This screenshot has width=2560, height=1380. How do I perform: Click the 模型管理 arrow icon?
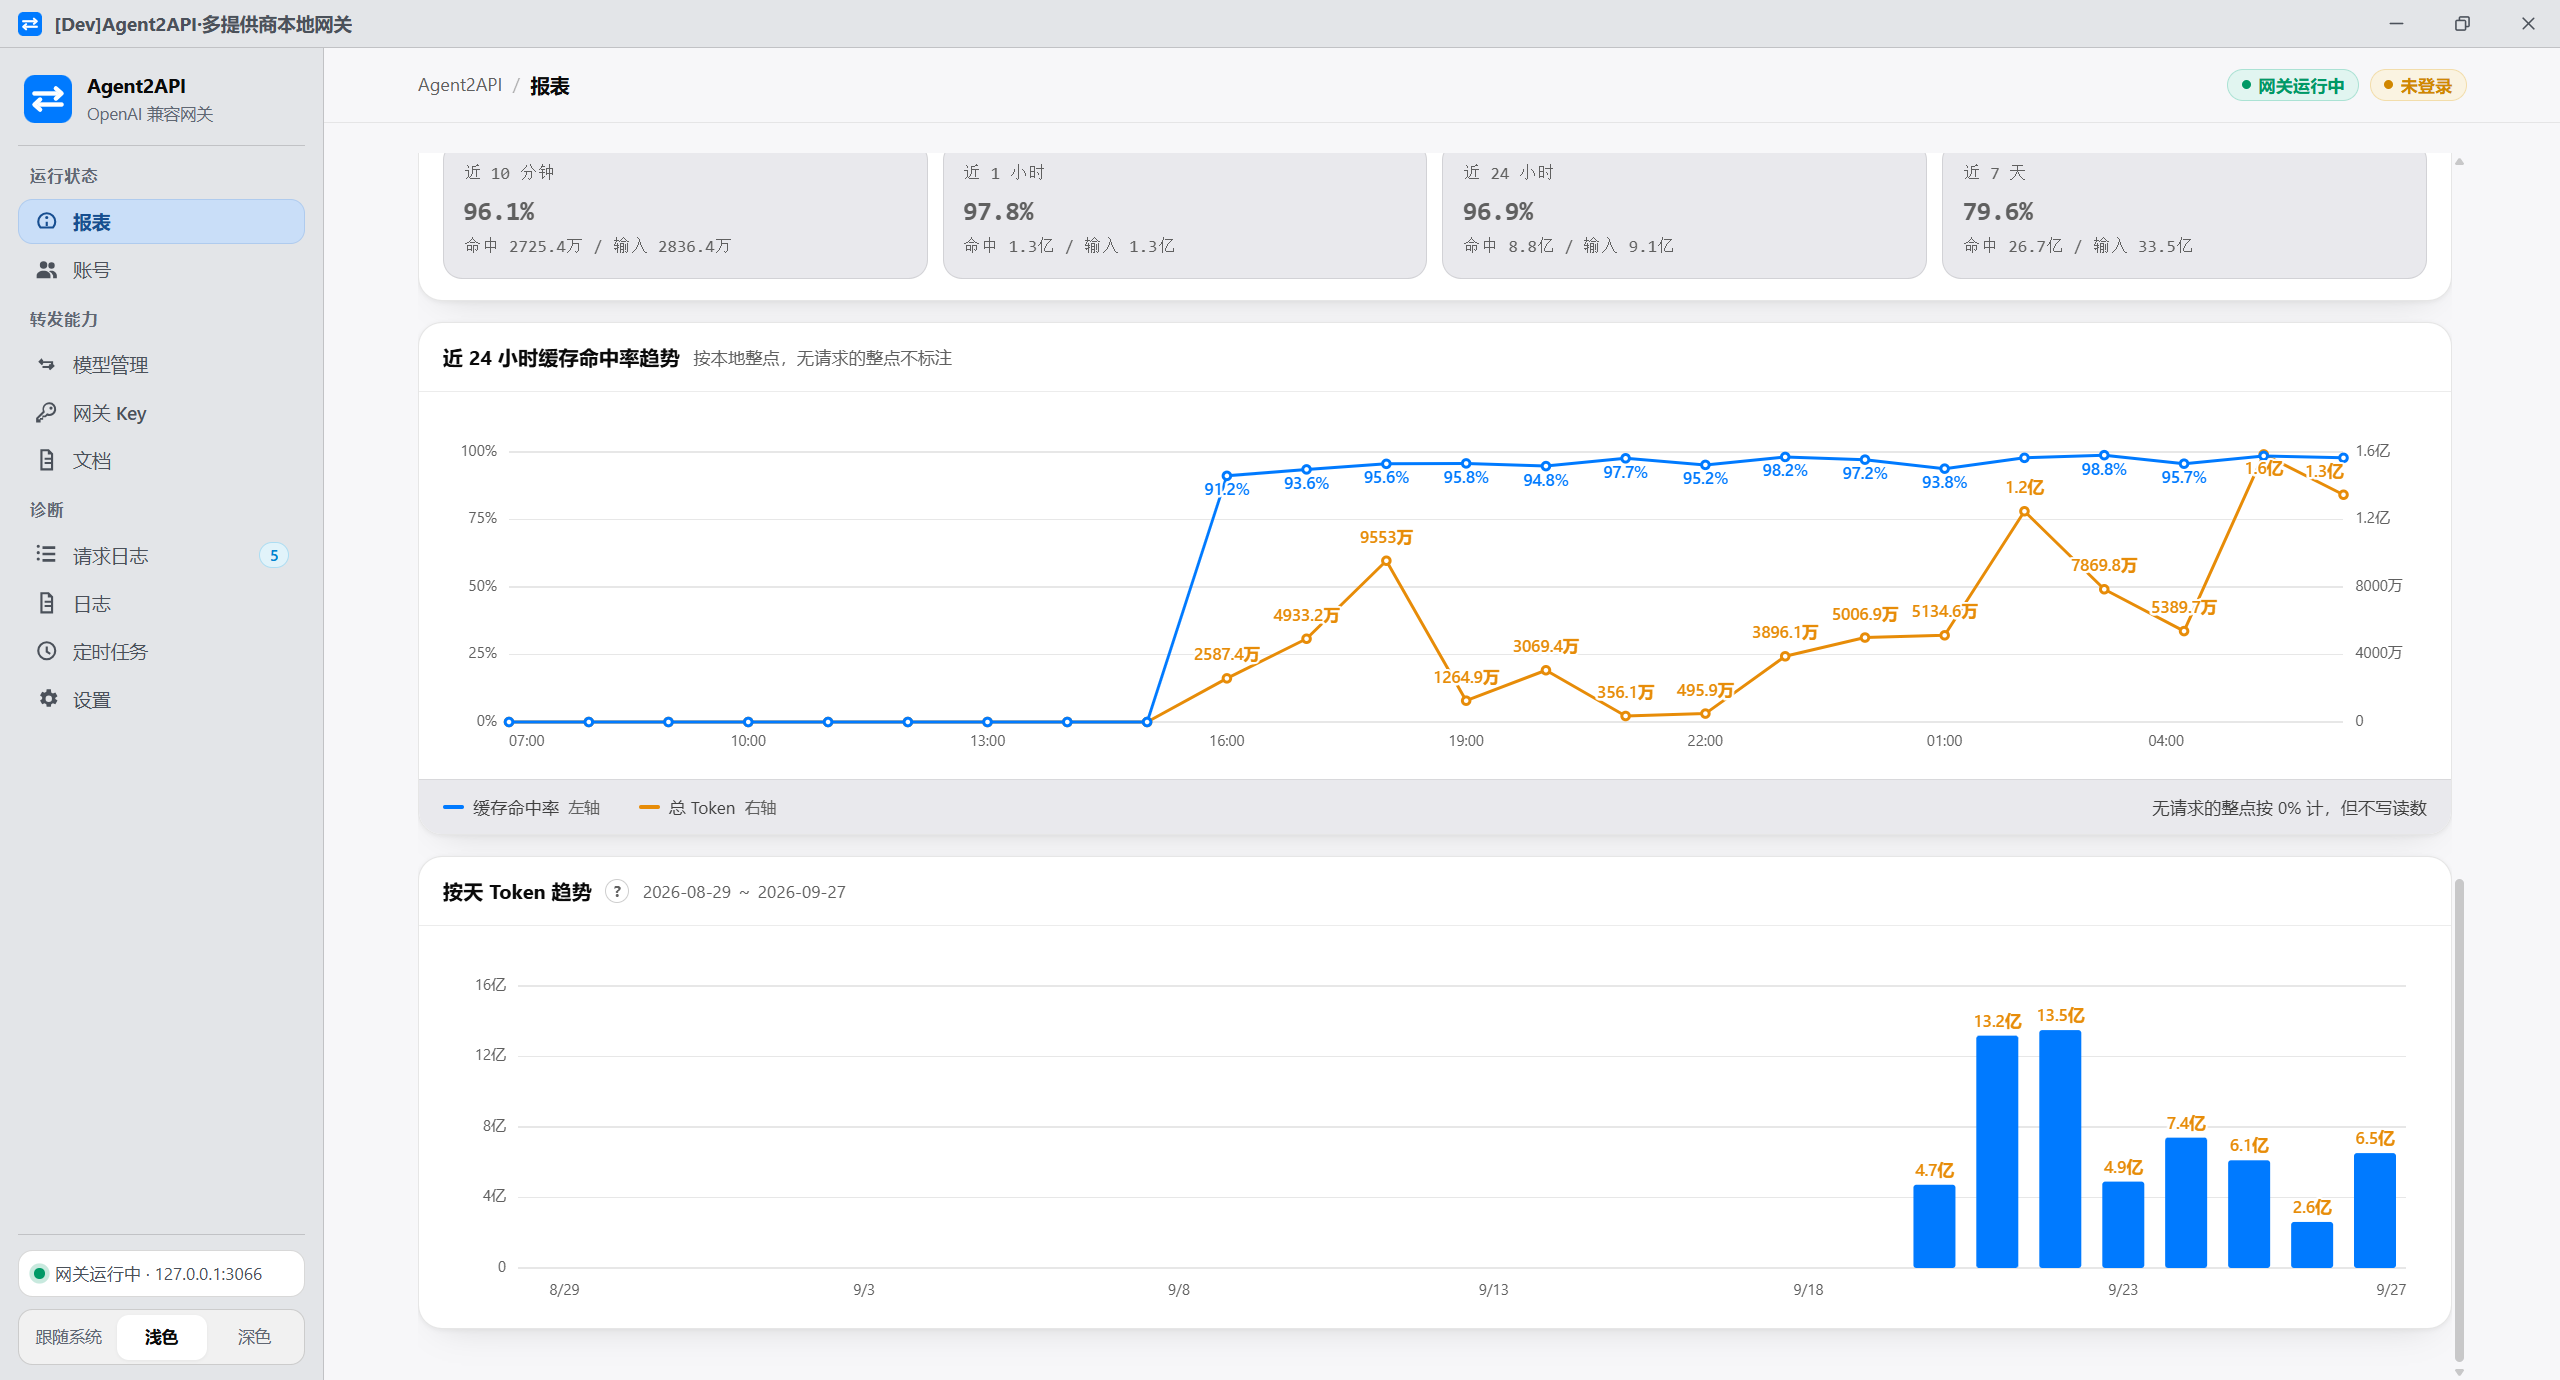[47, 364]
